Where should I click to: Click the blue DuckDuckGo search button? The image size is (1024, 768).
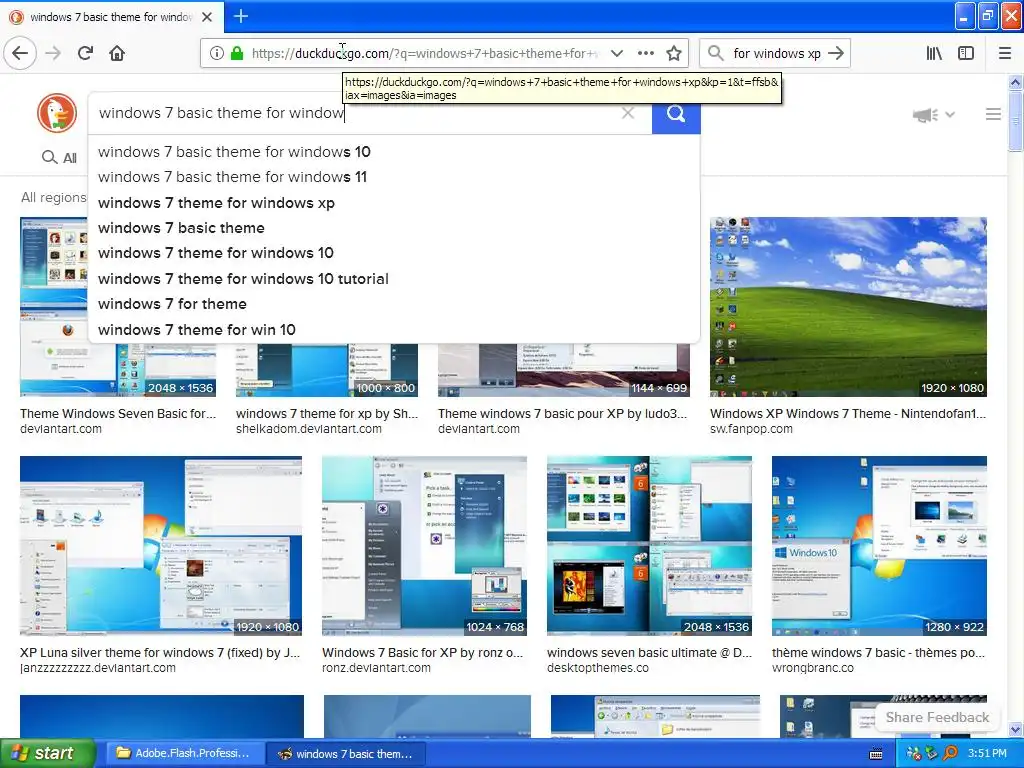(x=676, y=115)
